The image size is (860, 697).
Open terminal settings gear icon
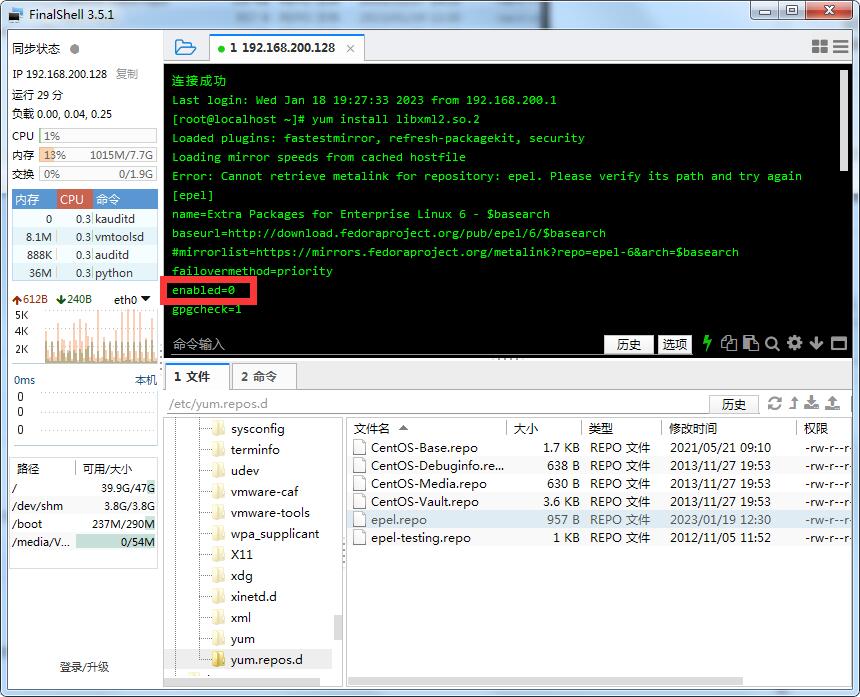tap(794, 343)
